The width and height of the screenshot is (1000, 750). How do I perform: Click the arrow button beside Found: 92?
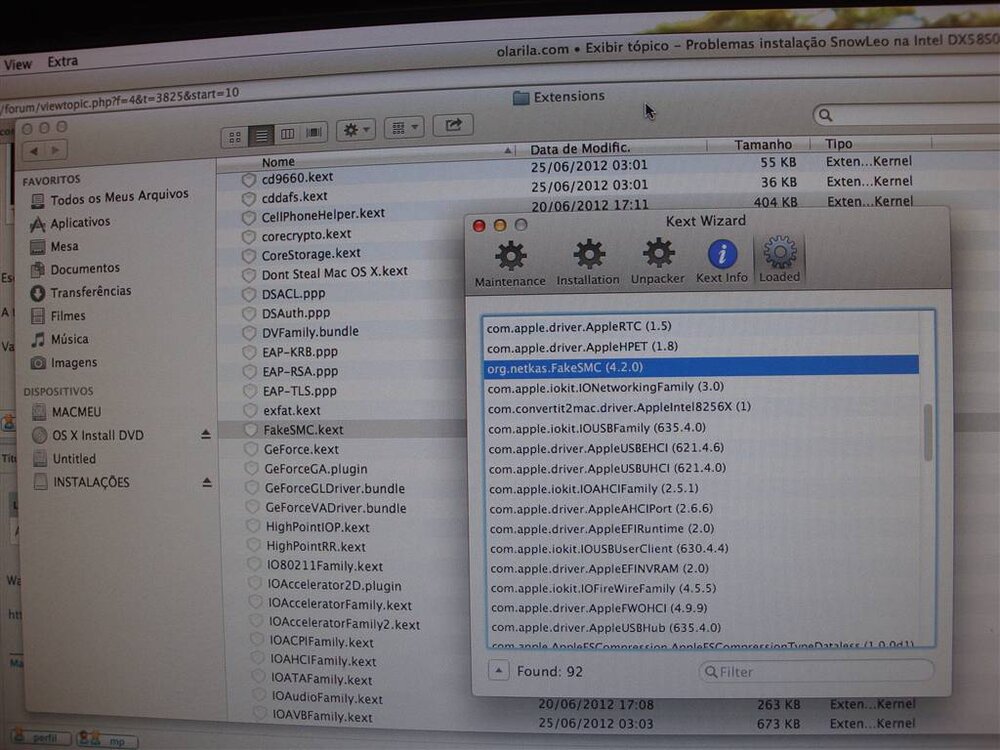coord(499,671)
